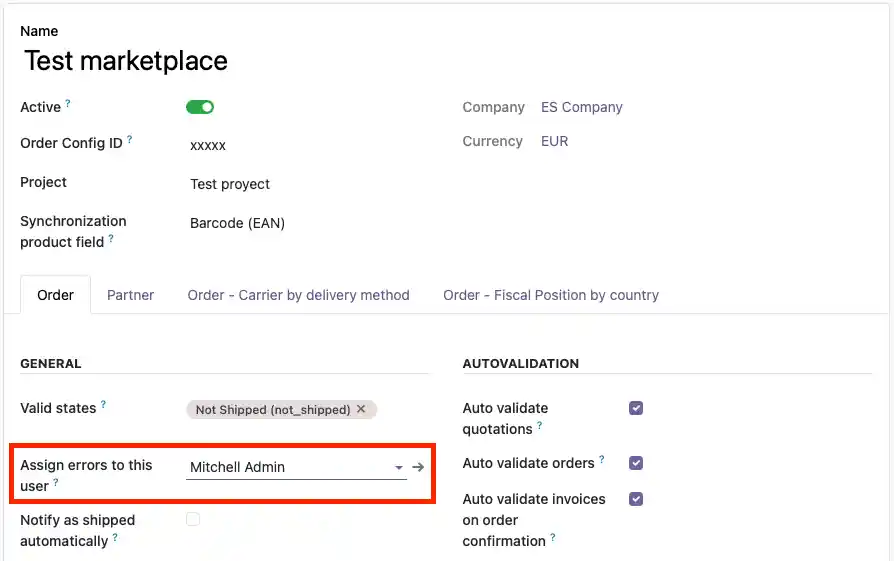Expand the Assign errors user dropdown arrow
This screenshot has width=894, height=561.
tap(398, 467)
